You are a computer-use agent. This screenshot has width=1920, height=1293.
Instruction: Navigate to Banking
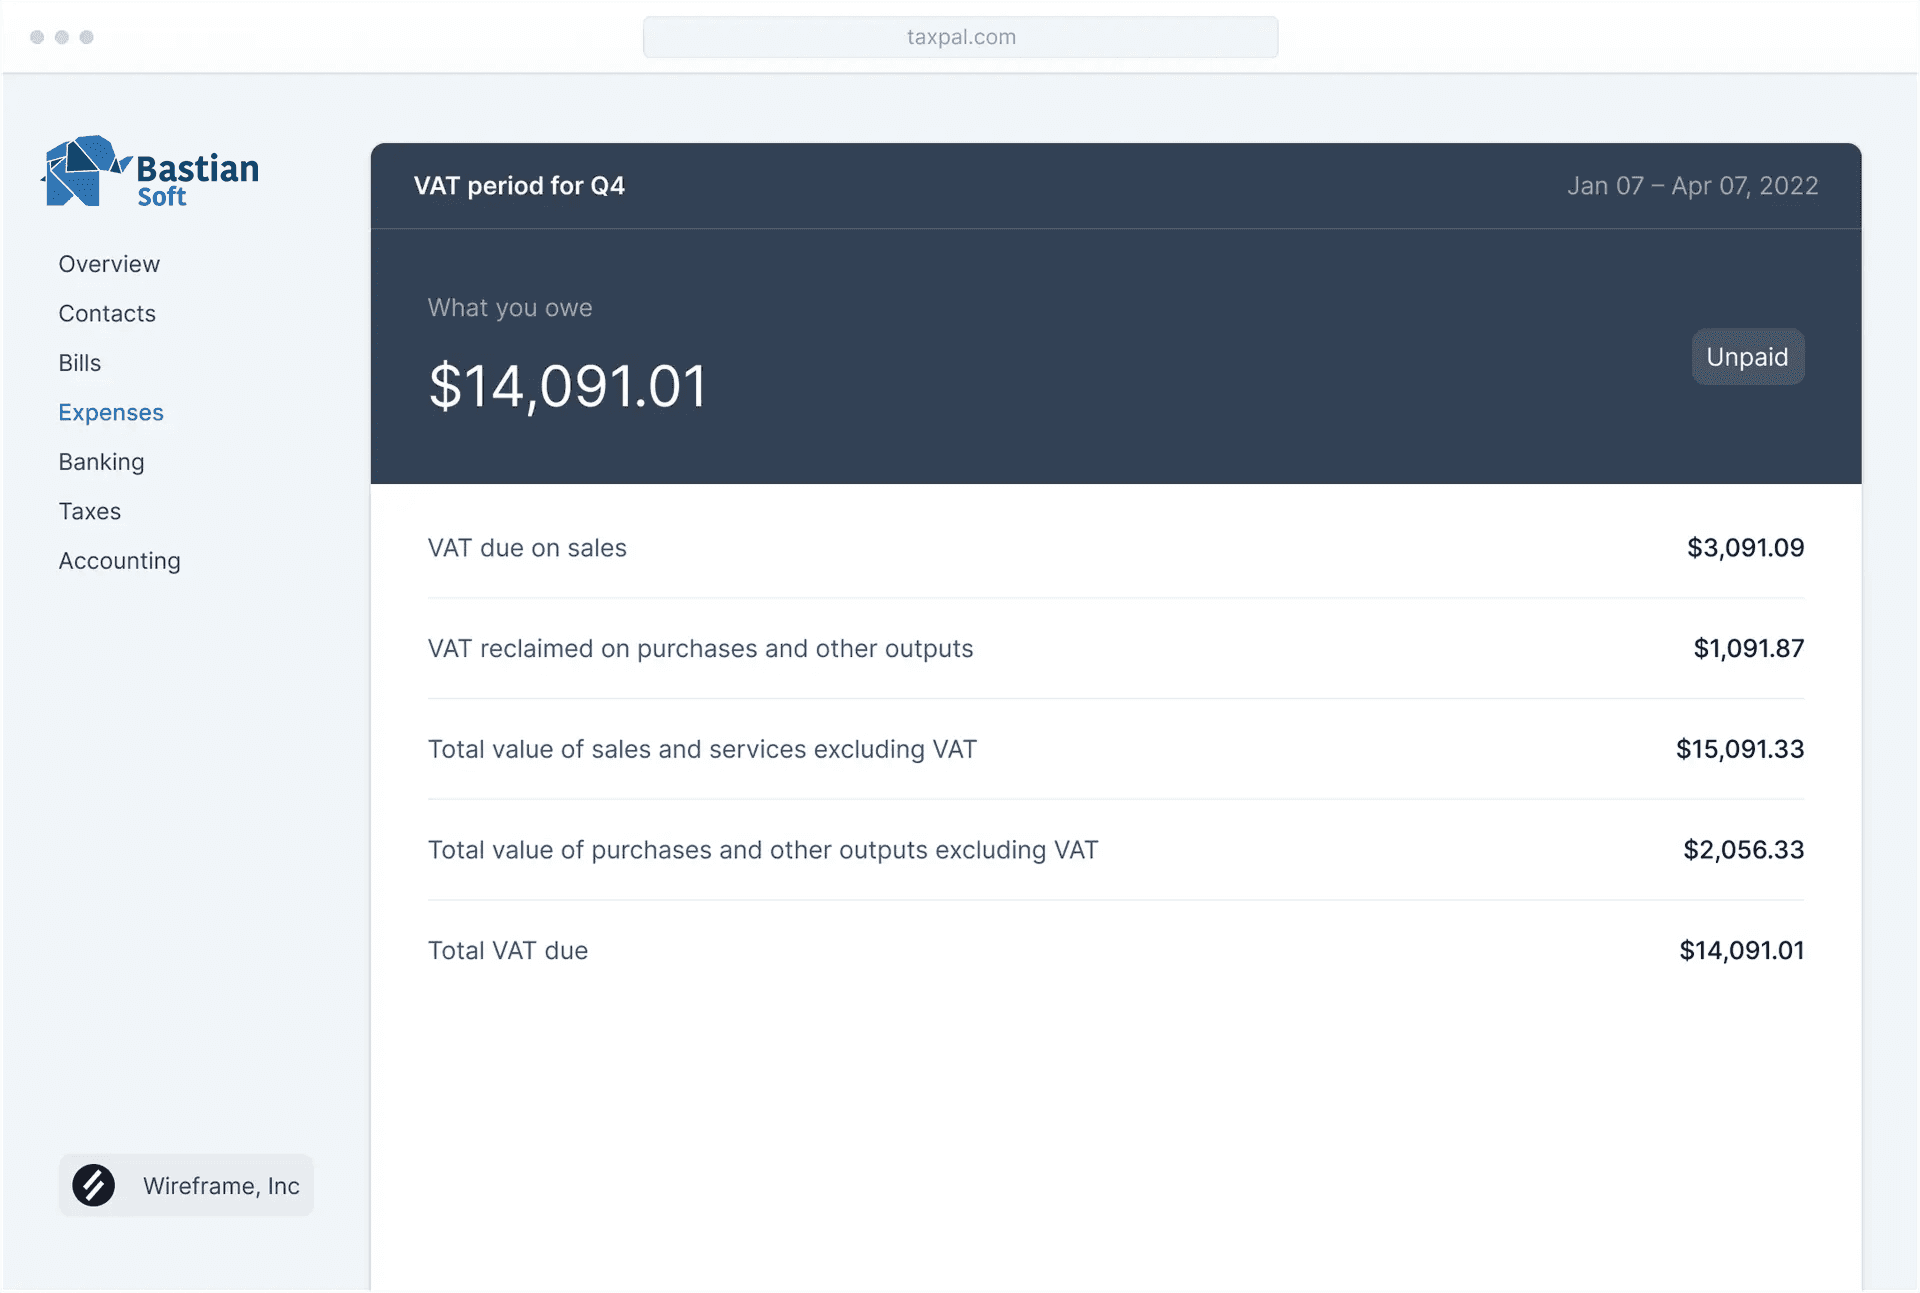pos(101,462)
